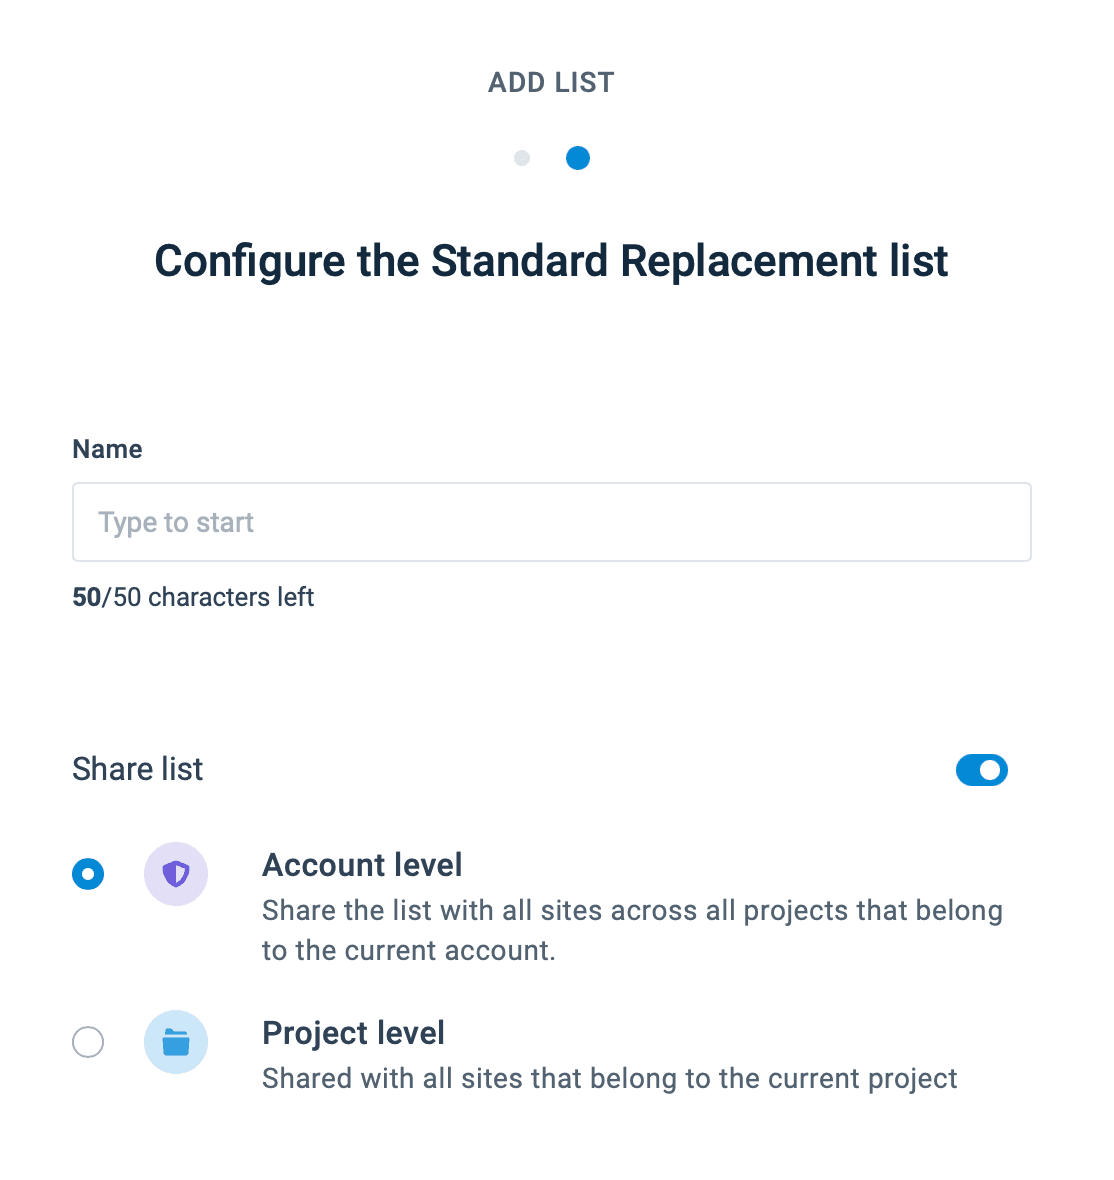Image resolution: width=1114 pixels, height=1180 pixels.
Task: Click the 'Configure the Standard Replacement list' heading
Action: [551, 261]
